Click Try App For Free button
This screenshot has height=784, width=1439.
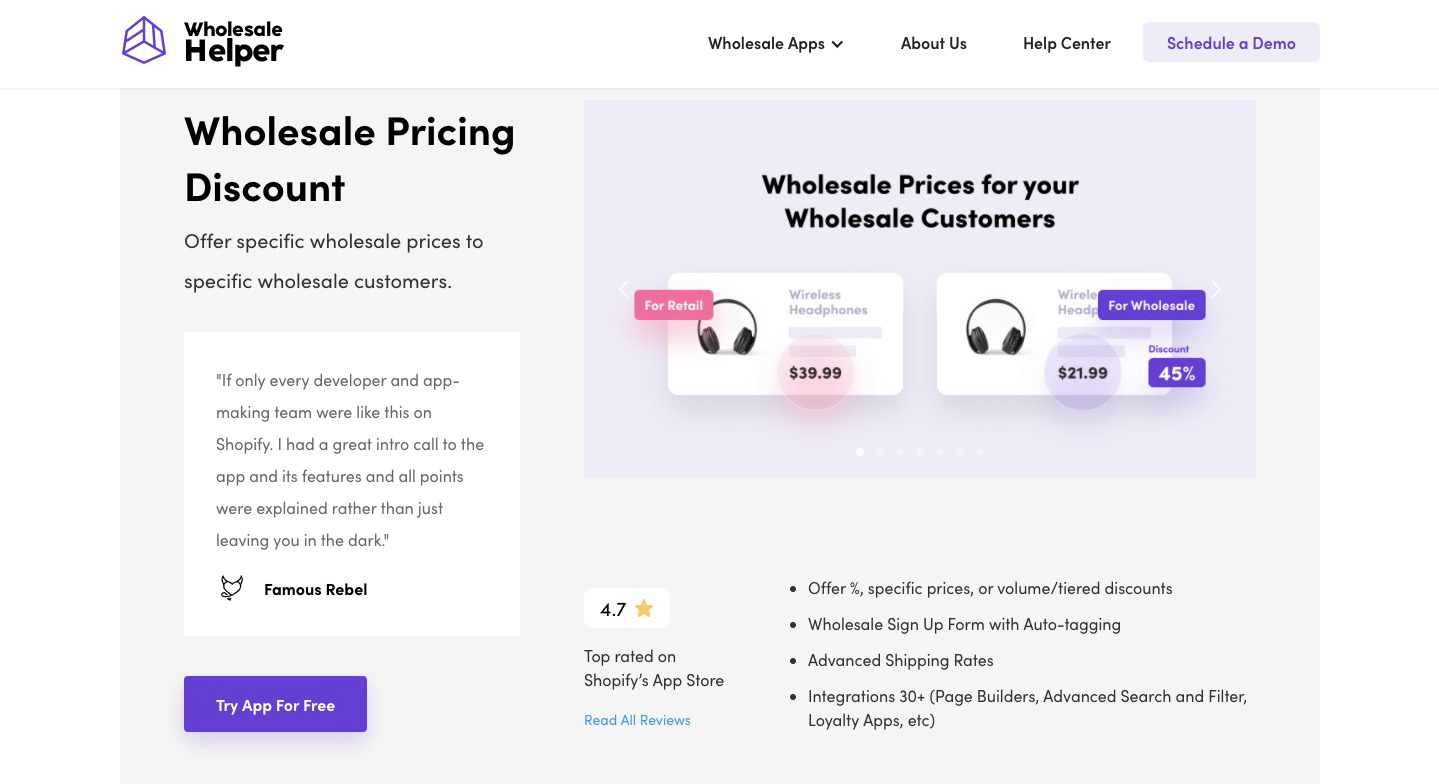[275, 705]
